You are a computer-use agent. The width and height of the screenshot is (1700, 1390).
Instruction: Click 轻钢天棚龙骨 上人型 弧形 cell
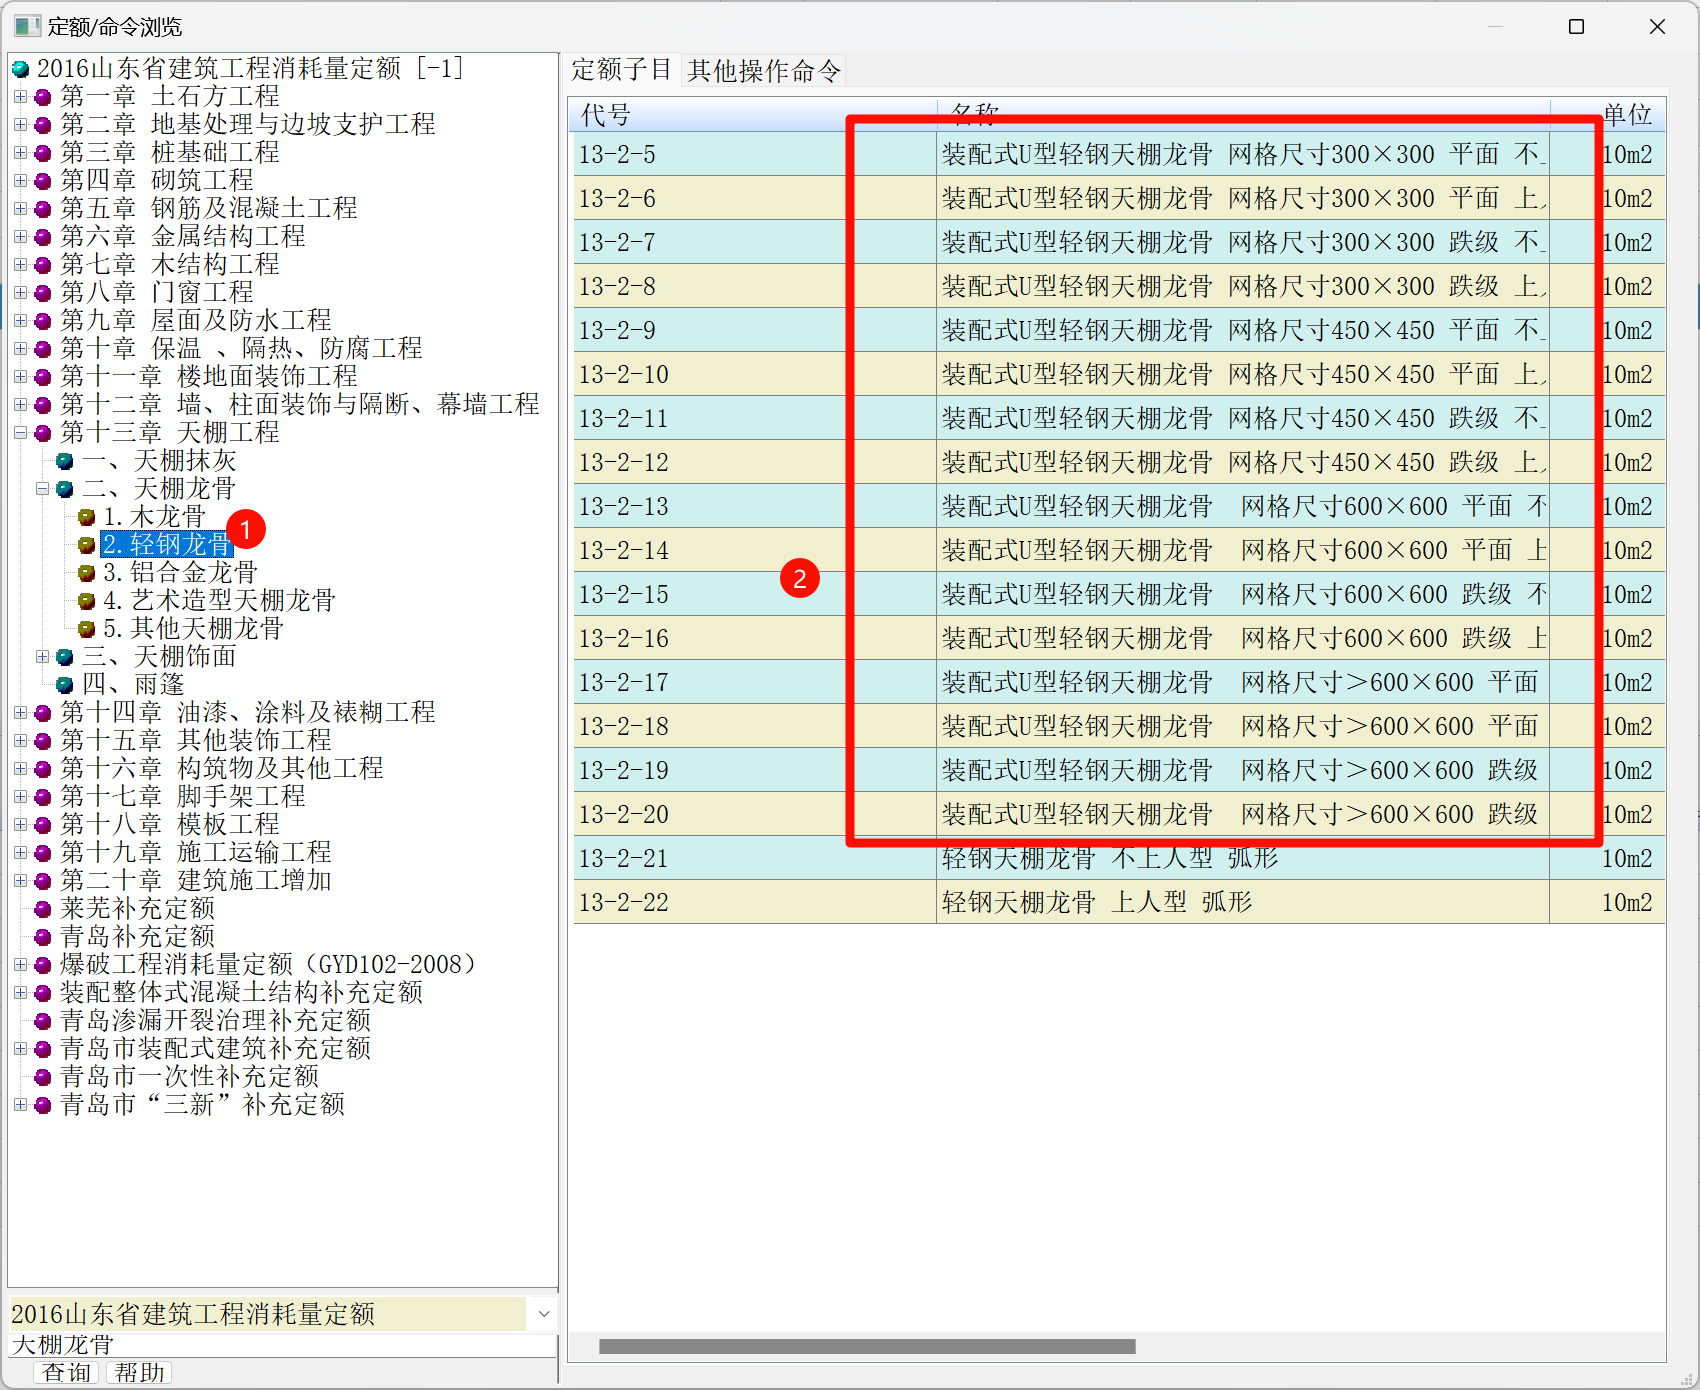[x=1243, y=902]
